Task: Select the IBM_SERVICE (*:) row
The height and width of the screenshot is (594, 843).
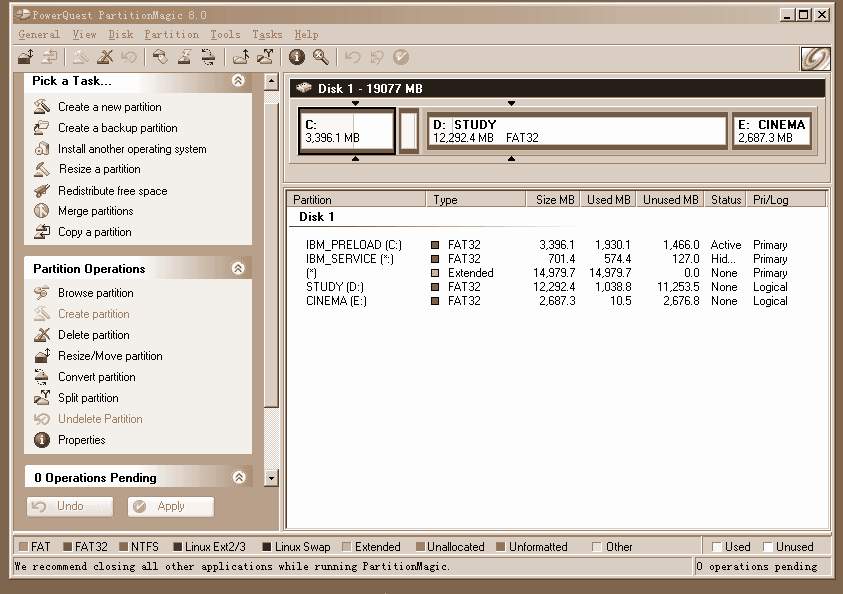Action: coord(547,259)
